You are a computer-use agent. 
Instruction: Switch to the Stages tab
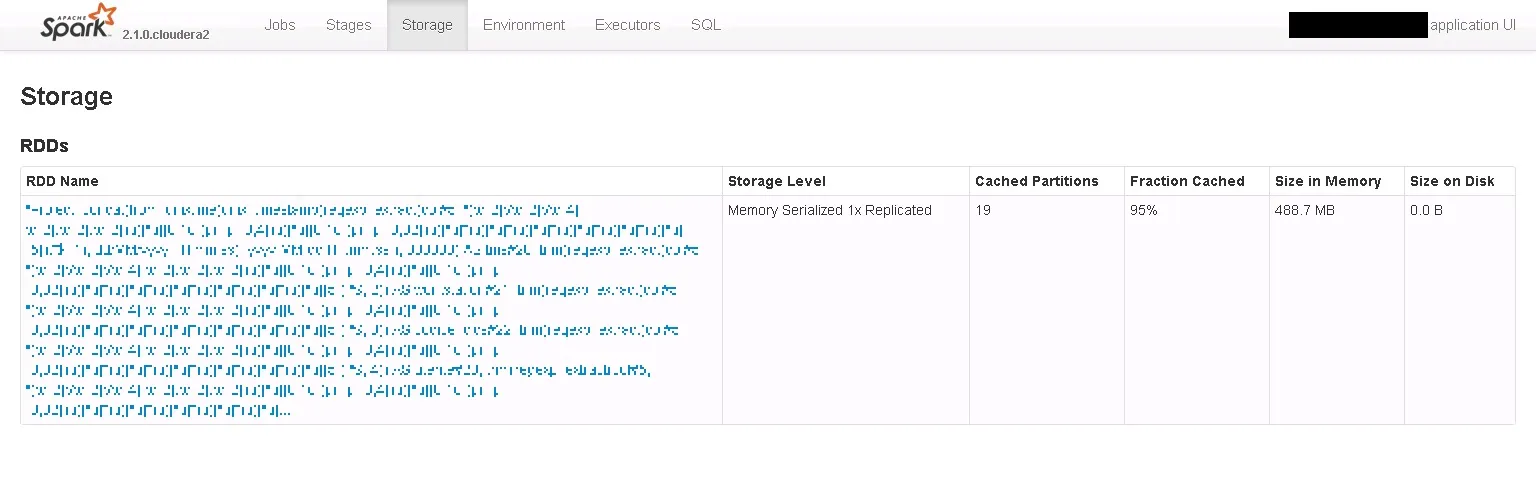click(x=348, y=25)
